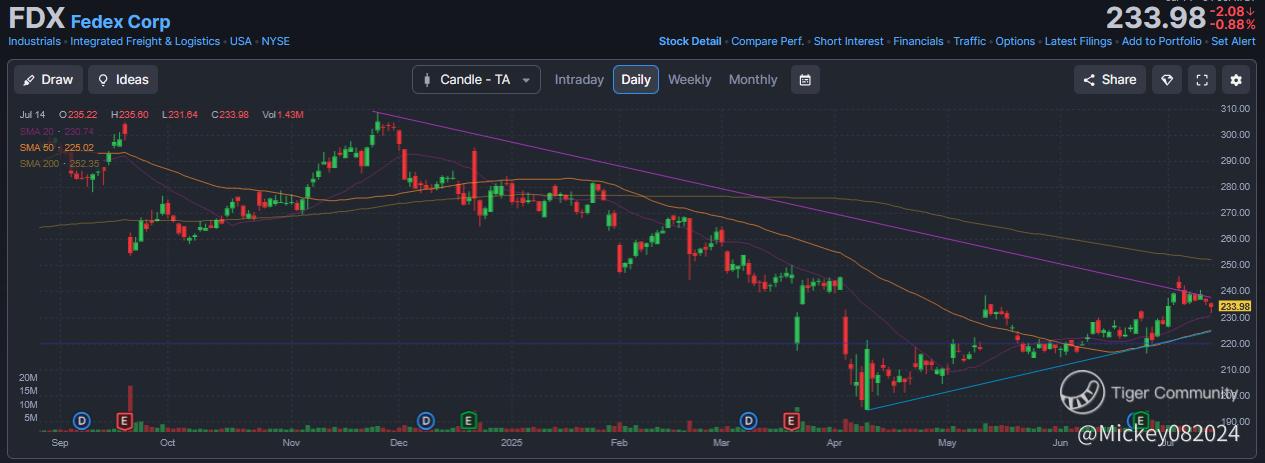The width and height of the screenshot is (1265, 463).
Task: Open chart settings gear
Action: click(1236, 80)
